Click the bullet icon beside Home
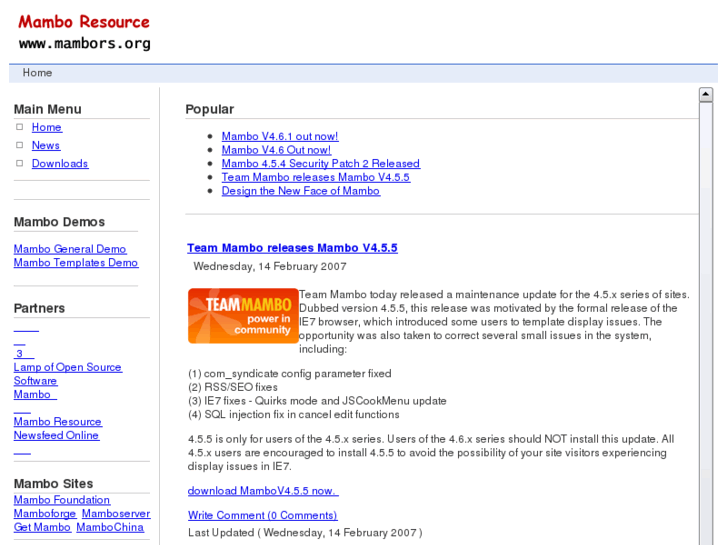This screenshot has height=545, width=727. 19,127
